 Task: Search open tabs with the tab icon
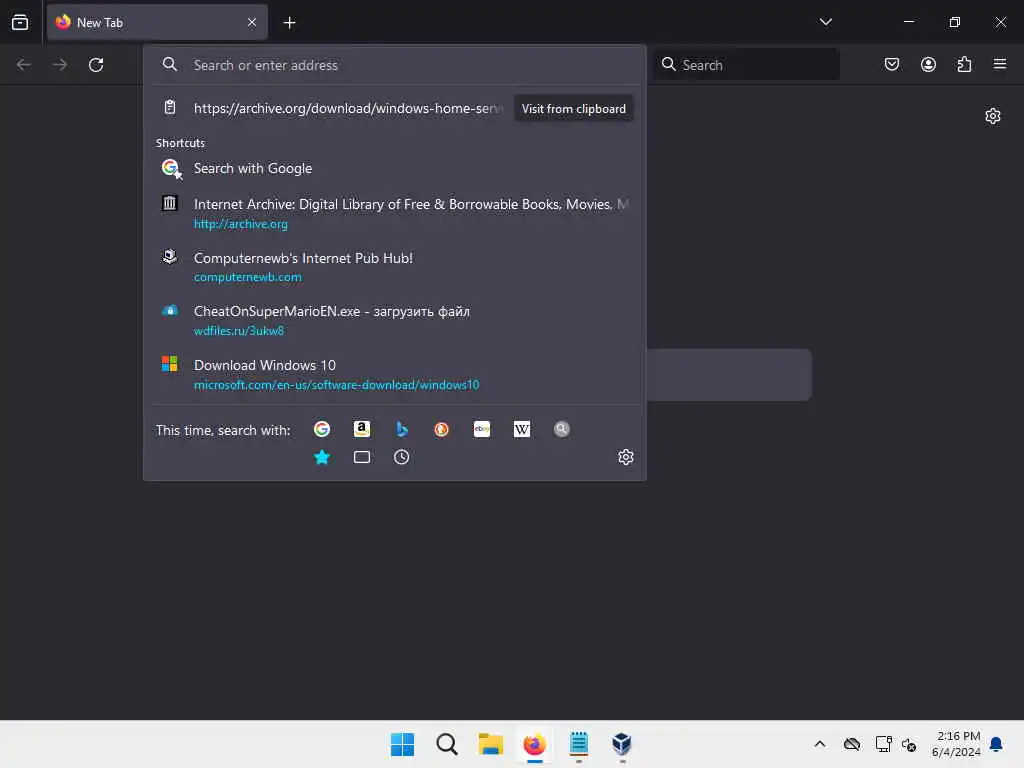362,457
